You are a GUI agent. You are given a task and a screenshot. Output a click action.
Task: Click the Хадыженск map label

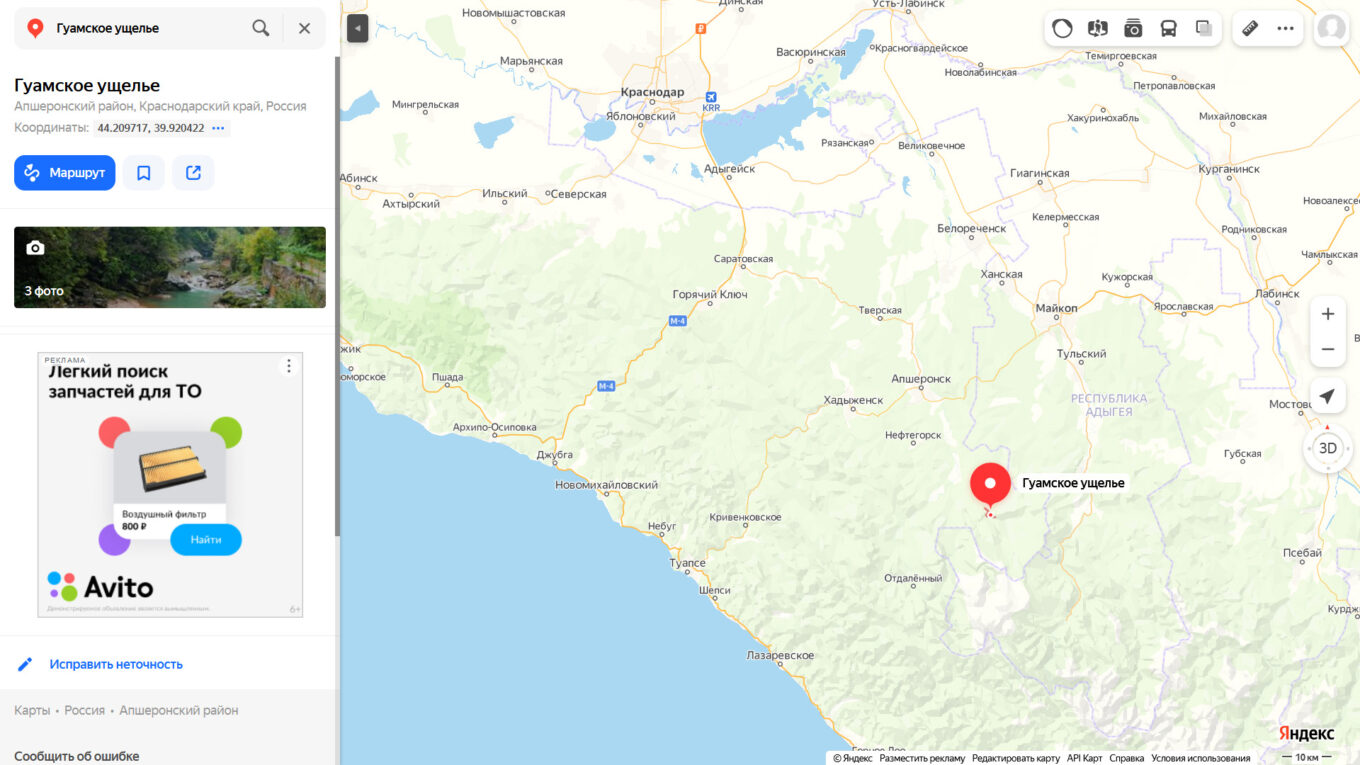coord(853,400)
